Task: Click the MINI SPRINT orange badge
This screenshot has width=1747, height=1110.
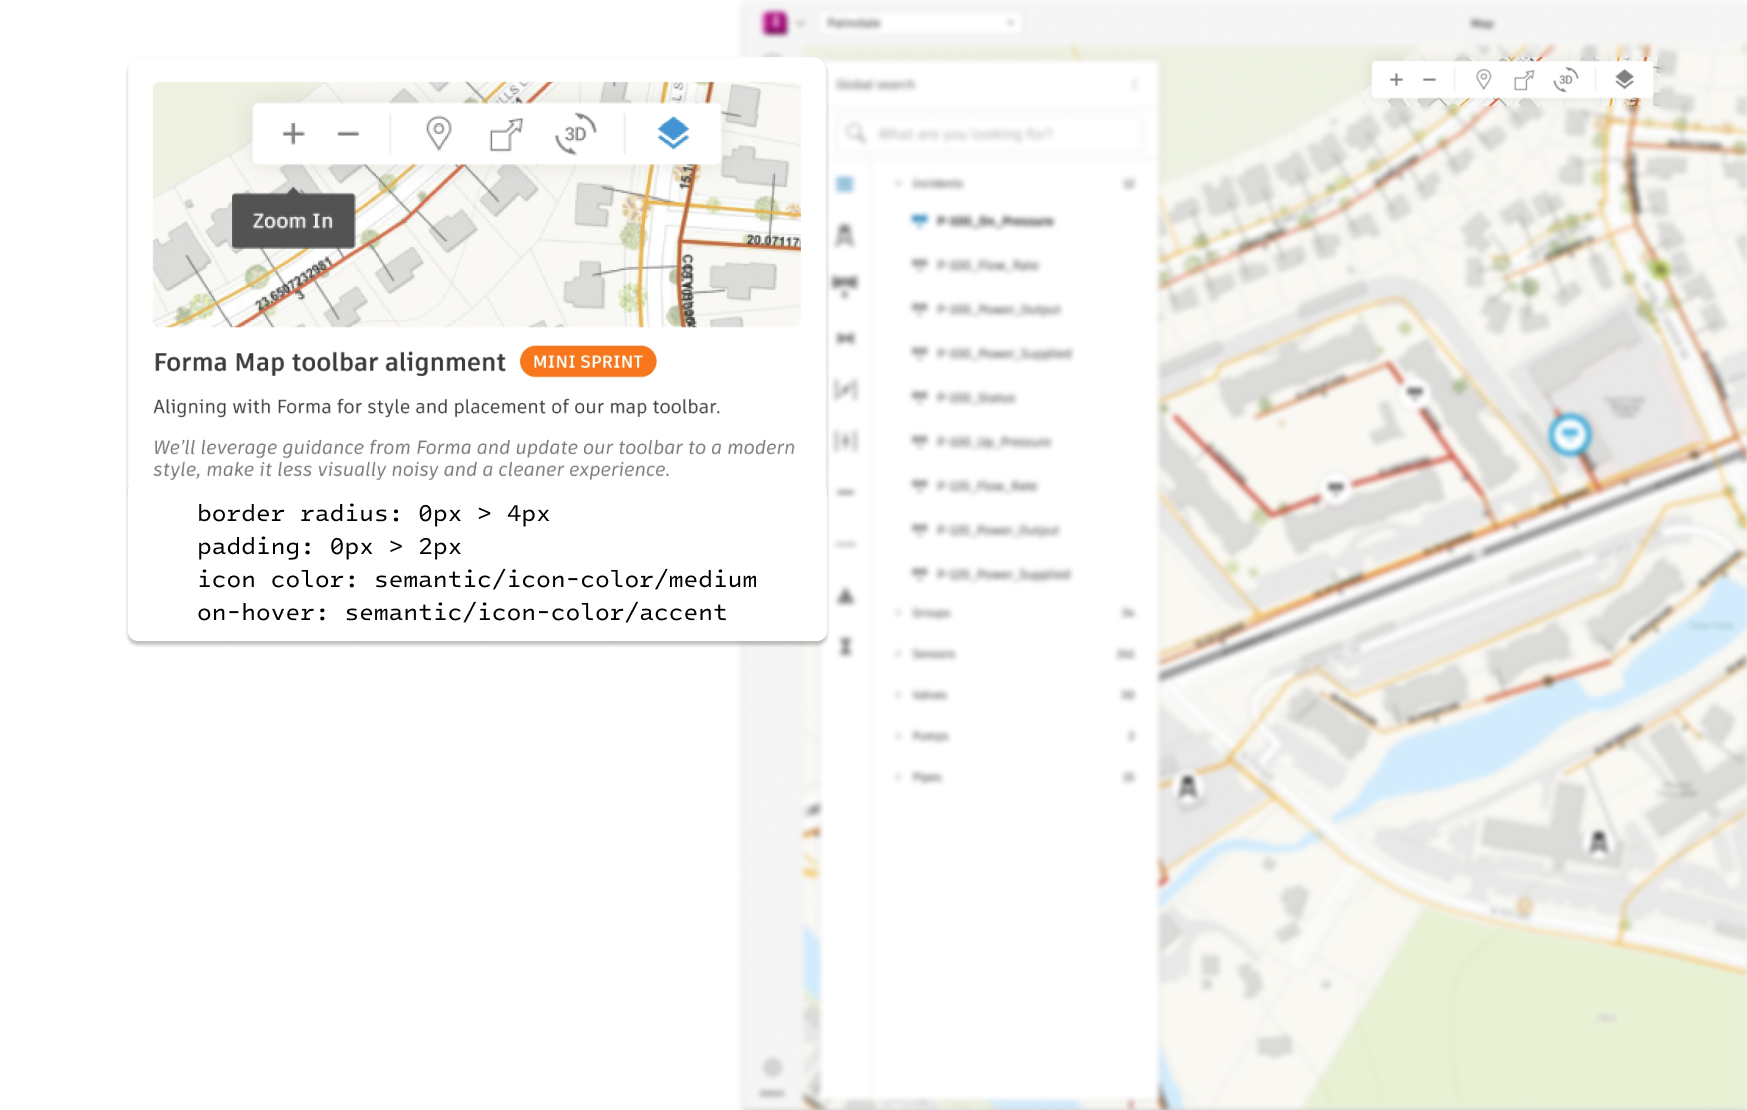Action: (x=588, y=362)
